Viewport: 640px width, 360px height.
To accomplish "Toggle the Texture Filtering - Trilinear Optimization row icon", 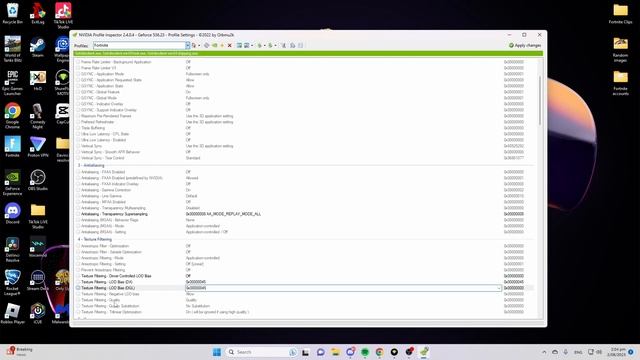I will pos(78,312).
